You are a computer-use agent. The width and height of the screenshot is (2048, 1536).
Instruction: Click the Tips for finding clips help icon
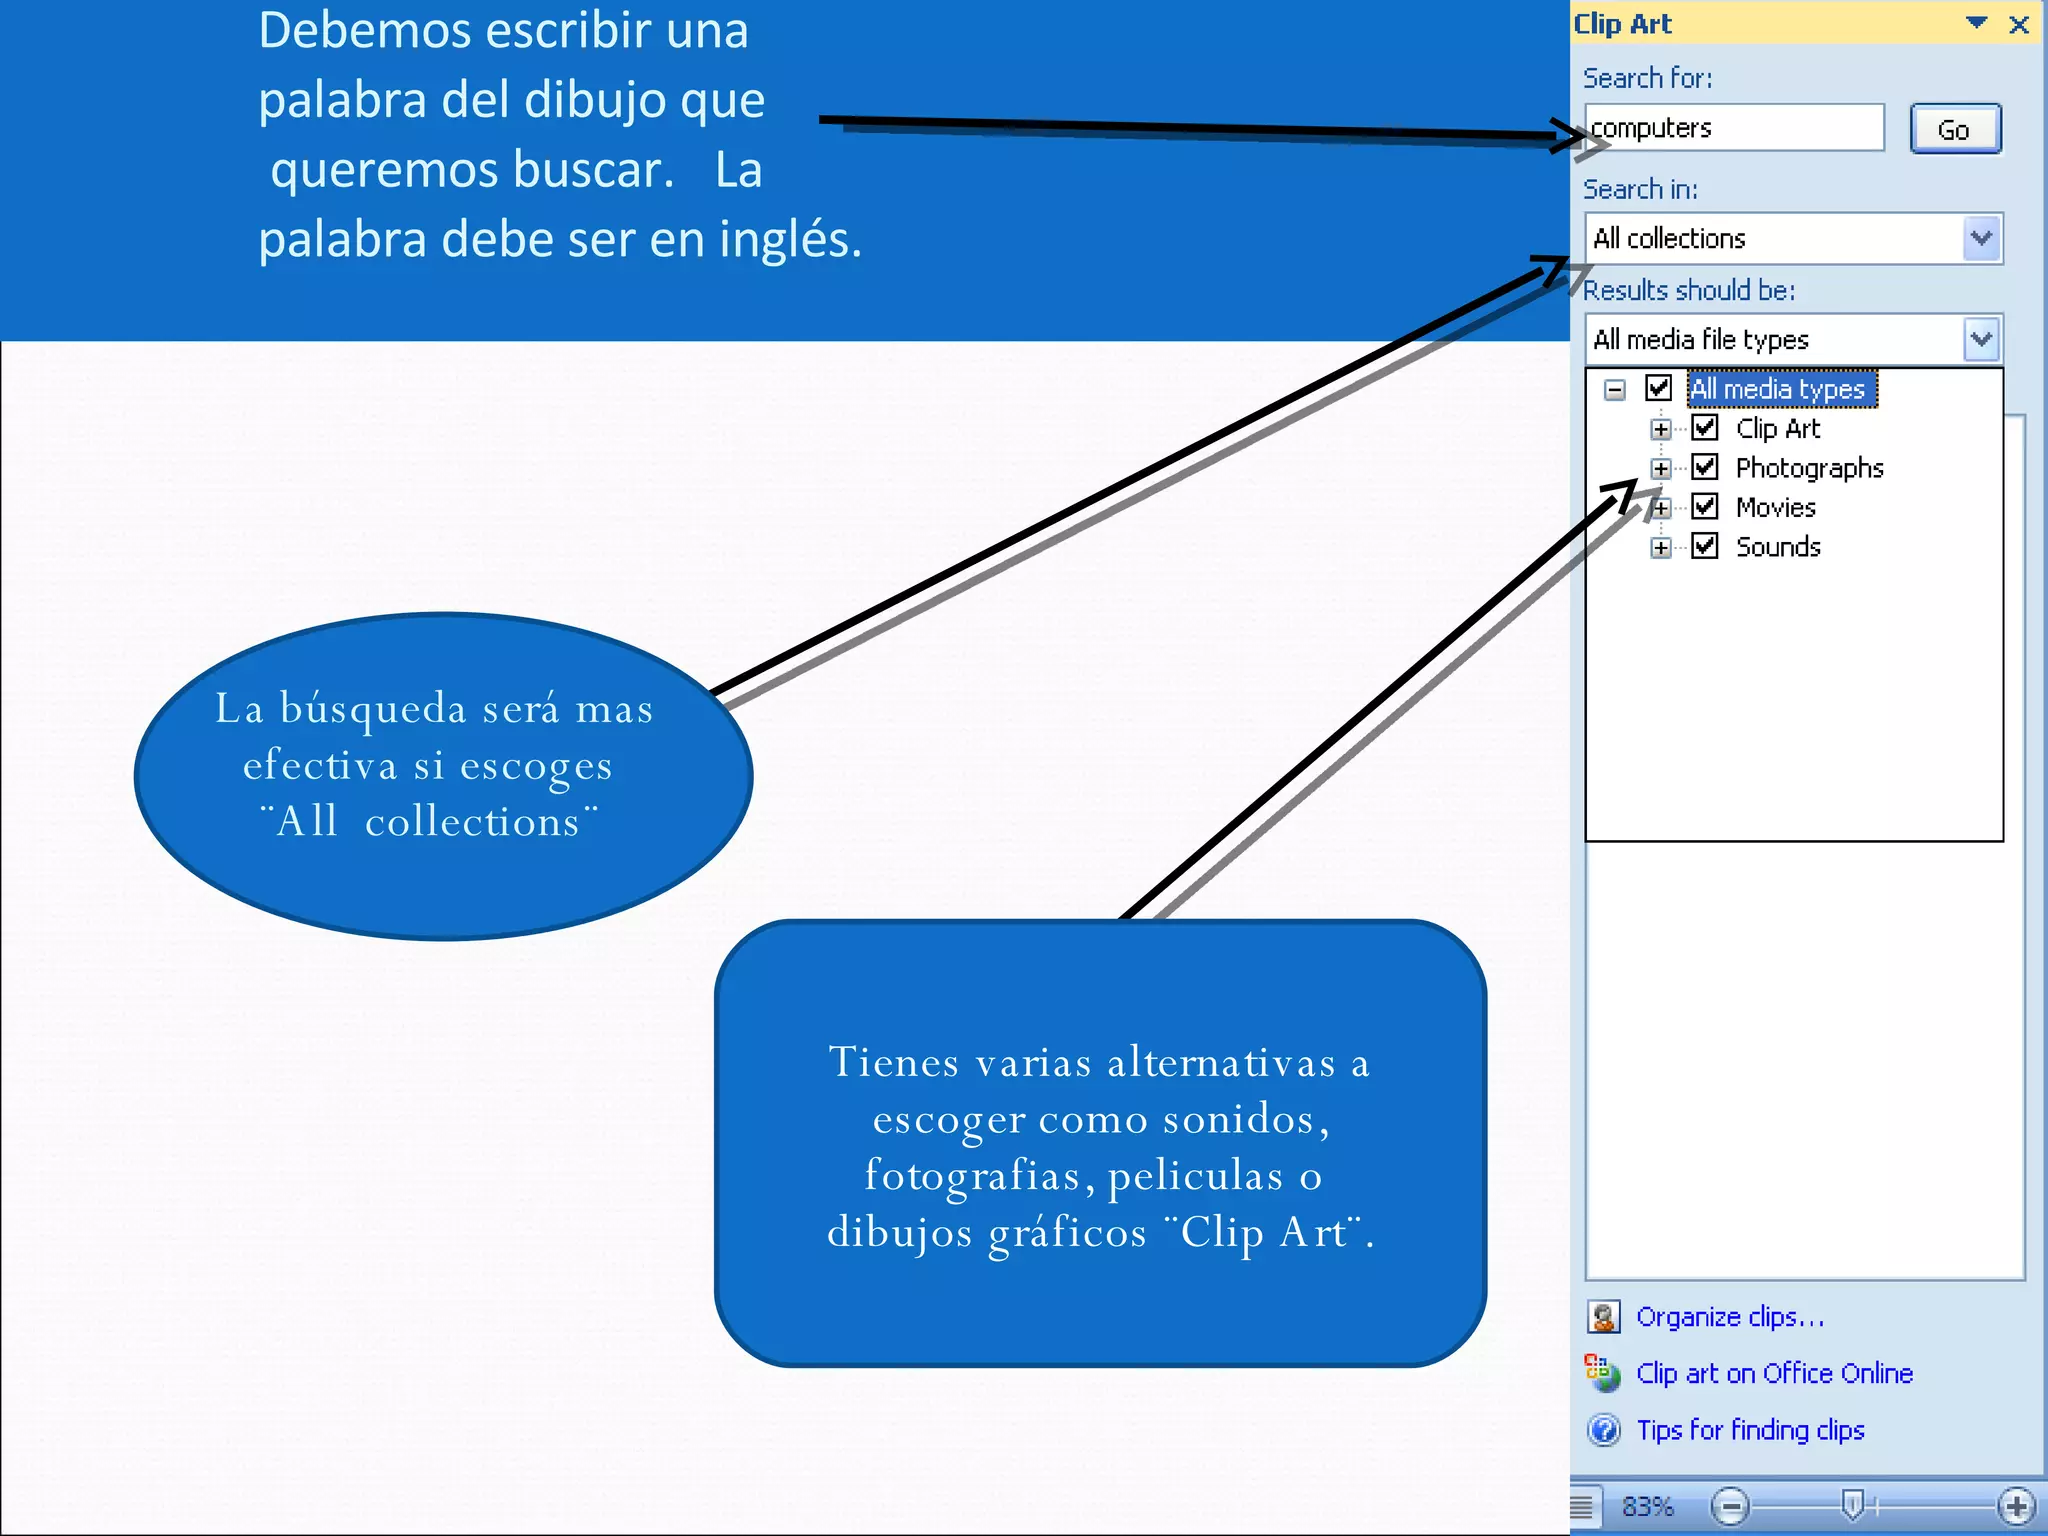tap(1603, 1430)
